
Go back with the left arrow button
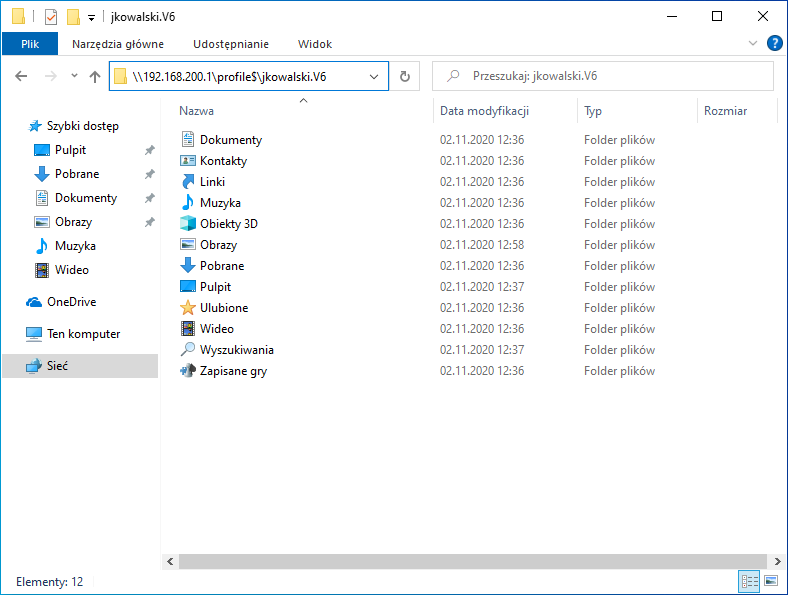(21, 76)
